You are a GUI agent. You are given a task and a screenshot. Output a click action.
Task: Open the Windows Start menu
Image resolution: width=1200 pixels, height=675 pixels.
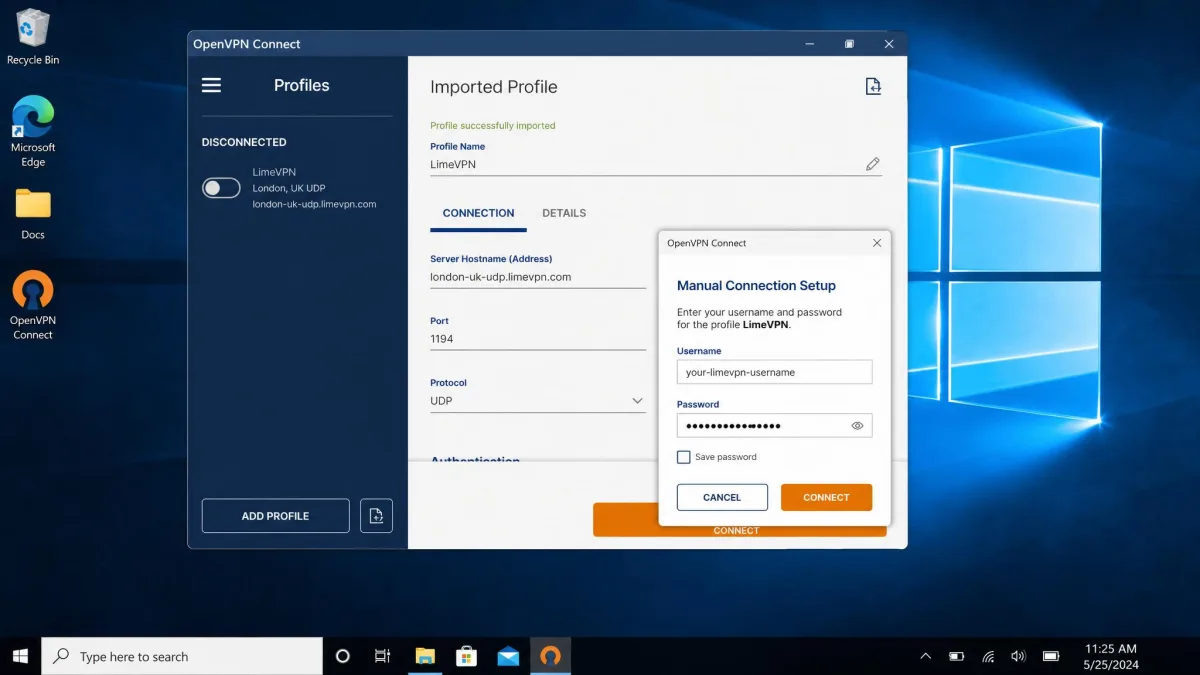[20, 656]
